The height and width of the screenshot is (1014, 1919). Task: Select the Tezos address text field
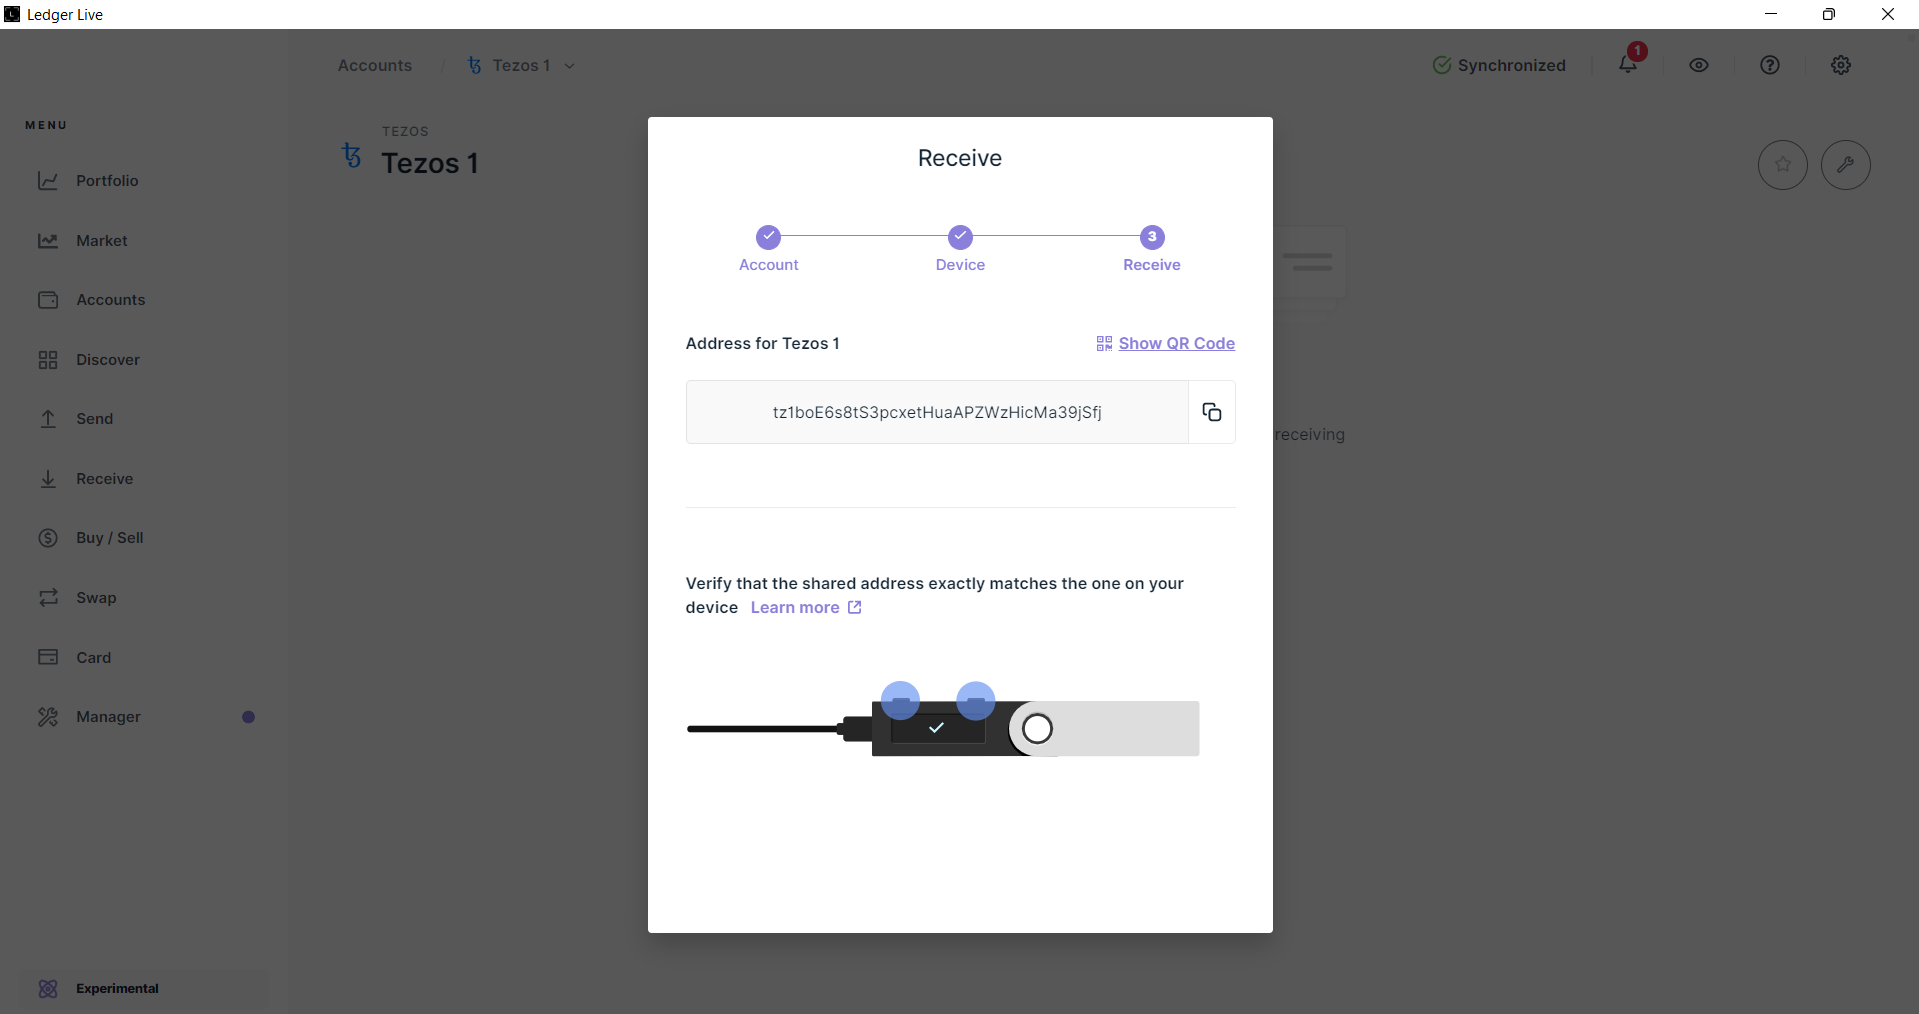[x=937, y=412]
